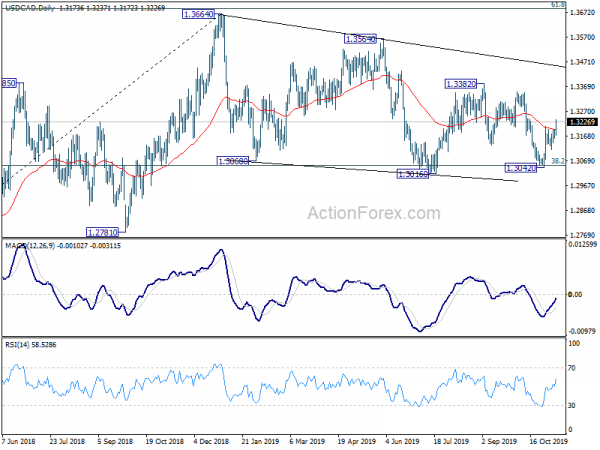Click RSI axis value 100

pyautogui.click(x=574, y=344)
